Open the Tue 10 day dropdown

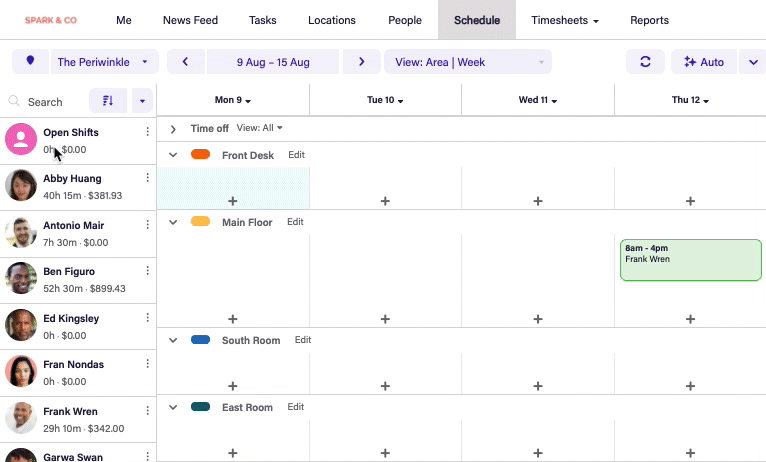pos(385,100)
